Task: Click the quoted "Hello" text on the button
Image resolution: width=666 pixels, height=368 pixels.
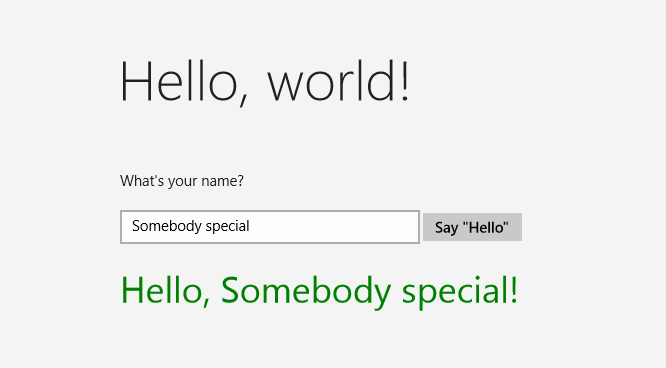Action: 486,227
